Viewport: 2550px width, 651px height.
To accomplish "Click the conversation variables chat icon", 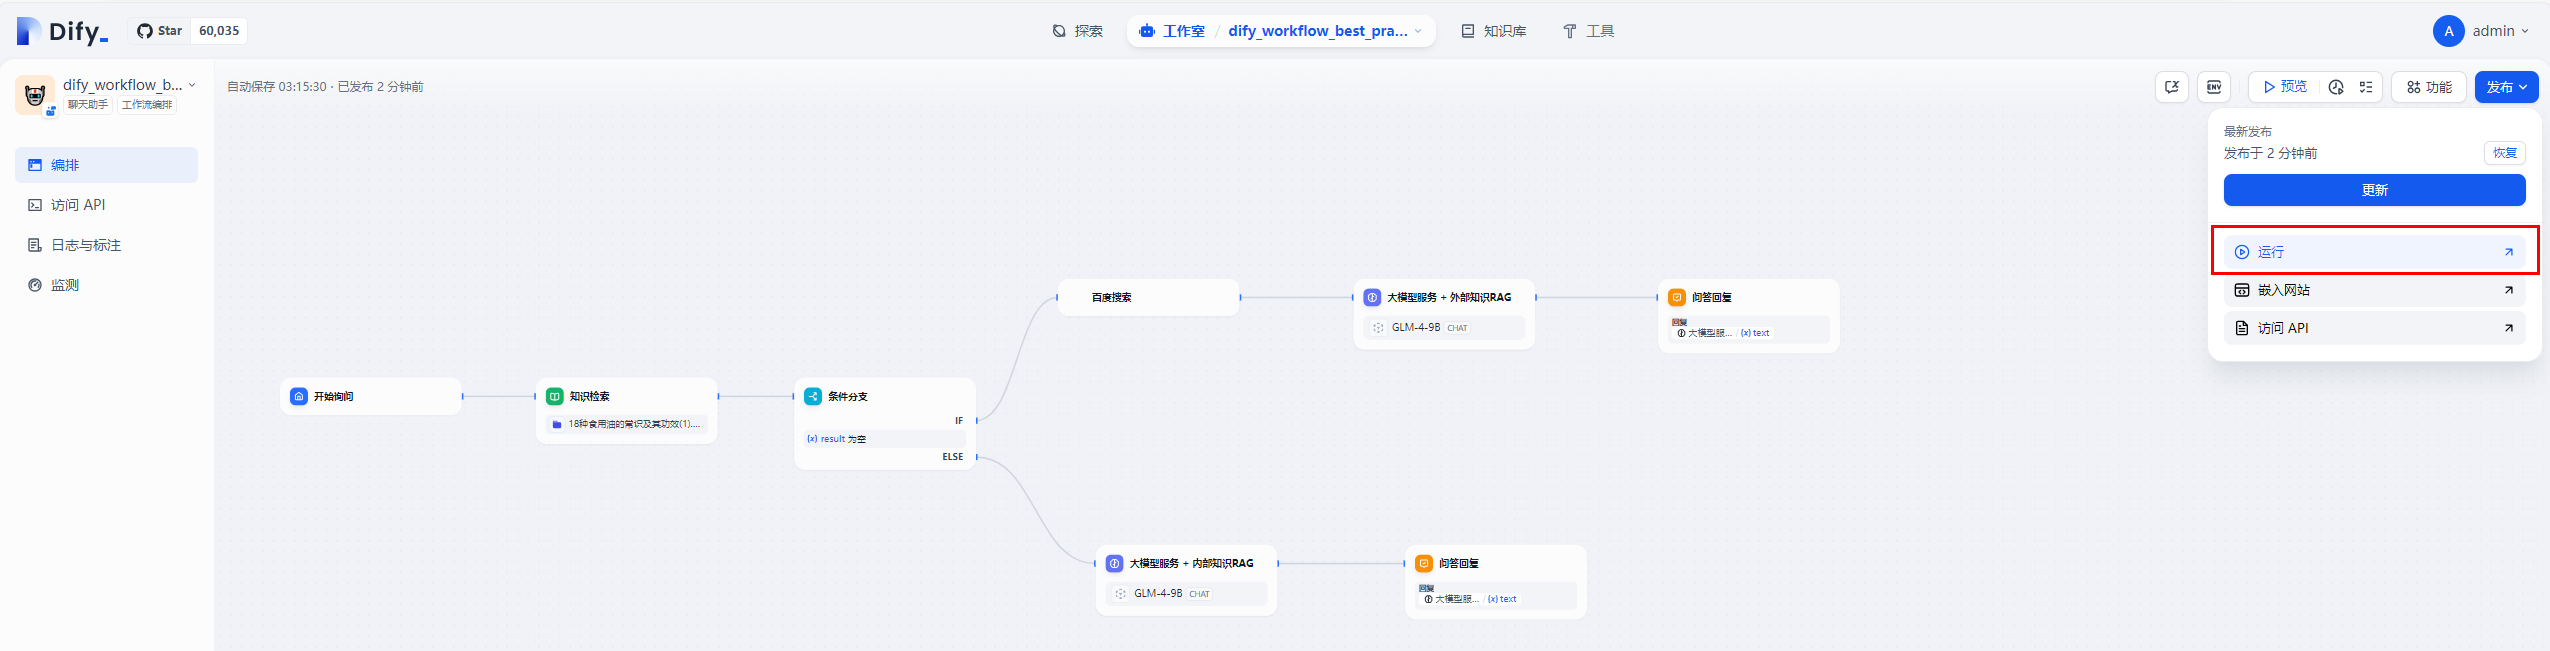I will [x=2171, y=87].
